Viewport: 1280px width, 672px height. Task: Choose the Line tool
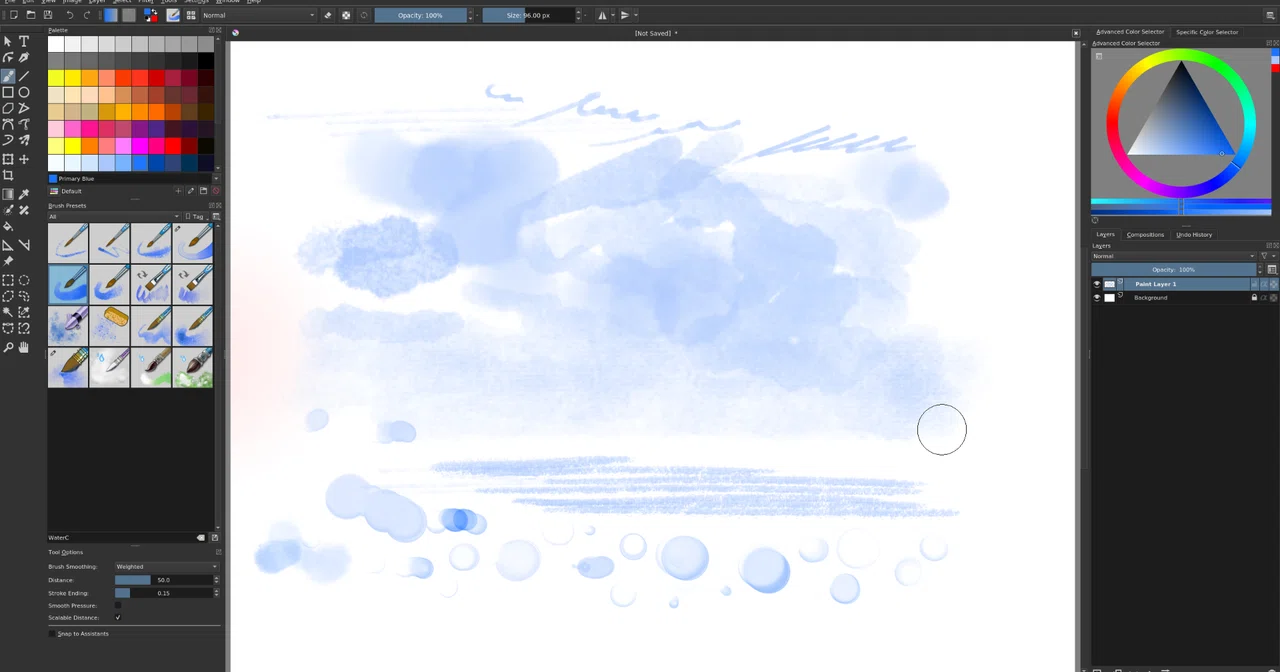click(24, 76)
